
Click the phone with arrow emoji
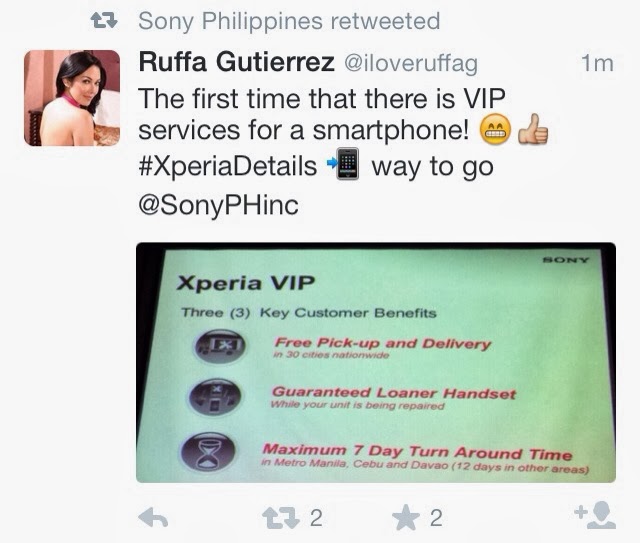tap(344, 164)
